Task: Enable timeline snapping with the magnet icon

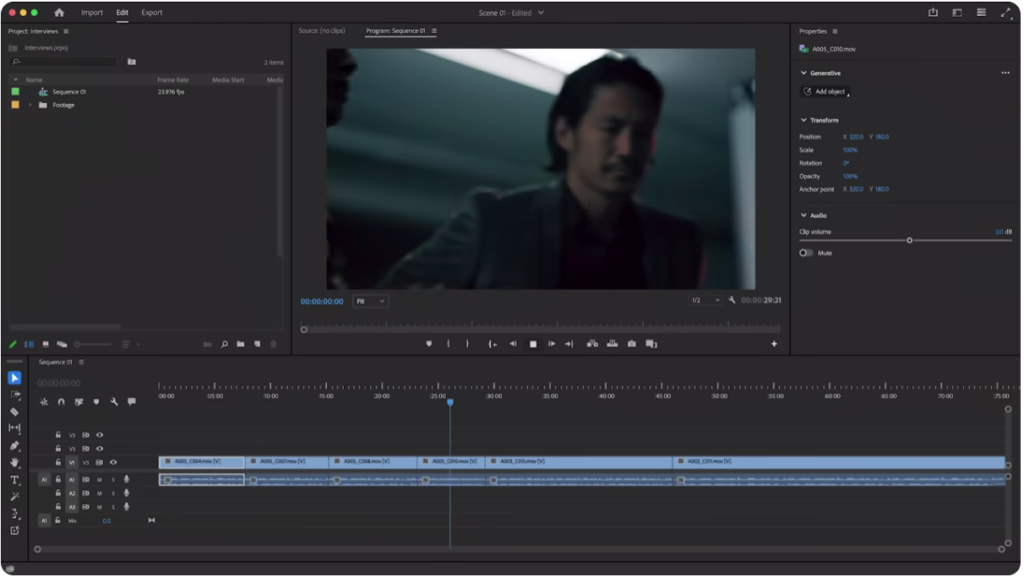Action: (x=60, y=401)
